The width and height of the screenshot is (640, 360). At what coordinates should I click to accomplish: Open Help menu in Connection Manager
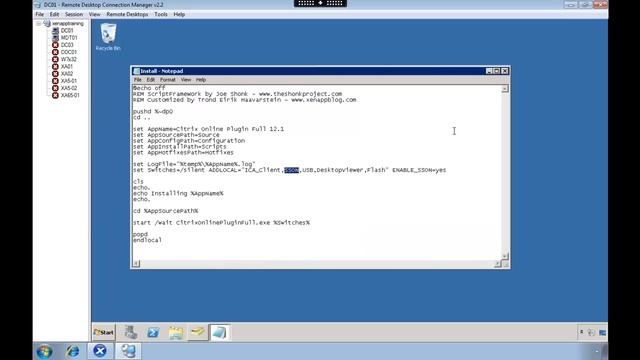click(x=179, y=14)
